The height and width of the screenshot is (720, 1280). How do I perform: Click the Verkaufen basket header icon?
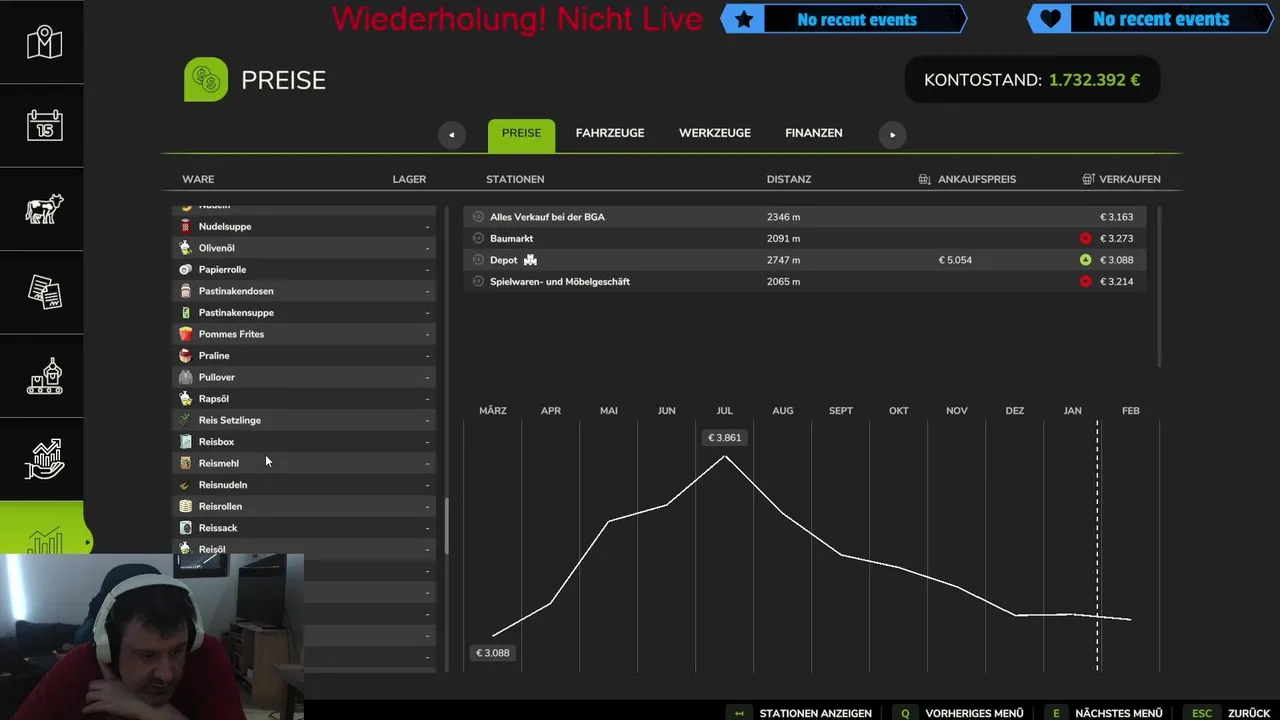1088,179
